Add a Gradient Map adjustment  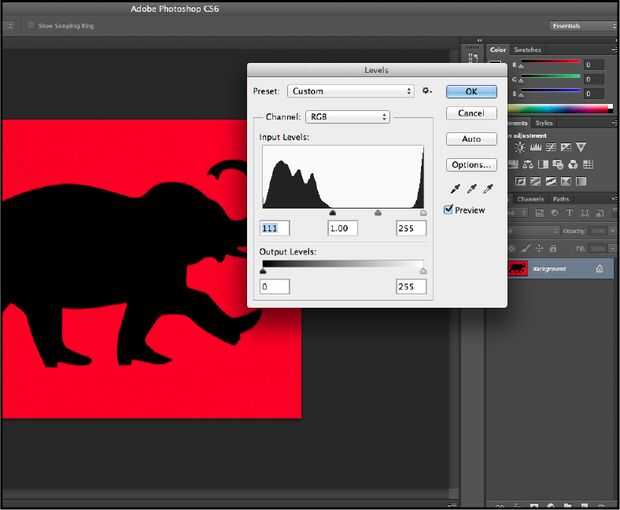click(581, 181)
